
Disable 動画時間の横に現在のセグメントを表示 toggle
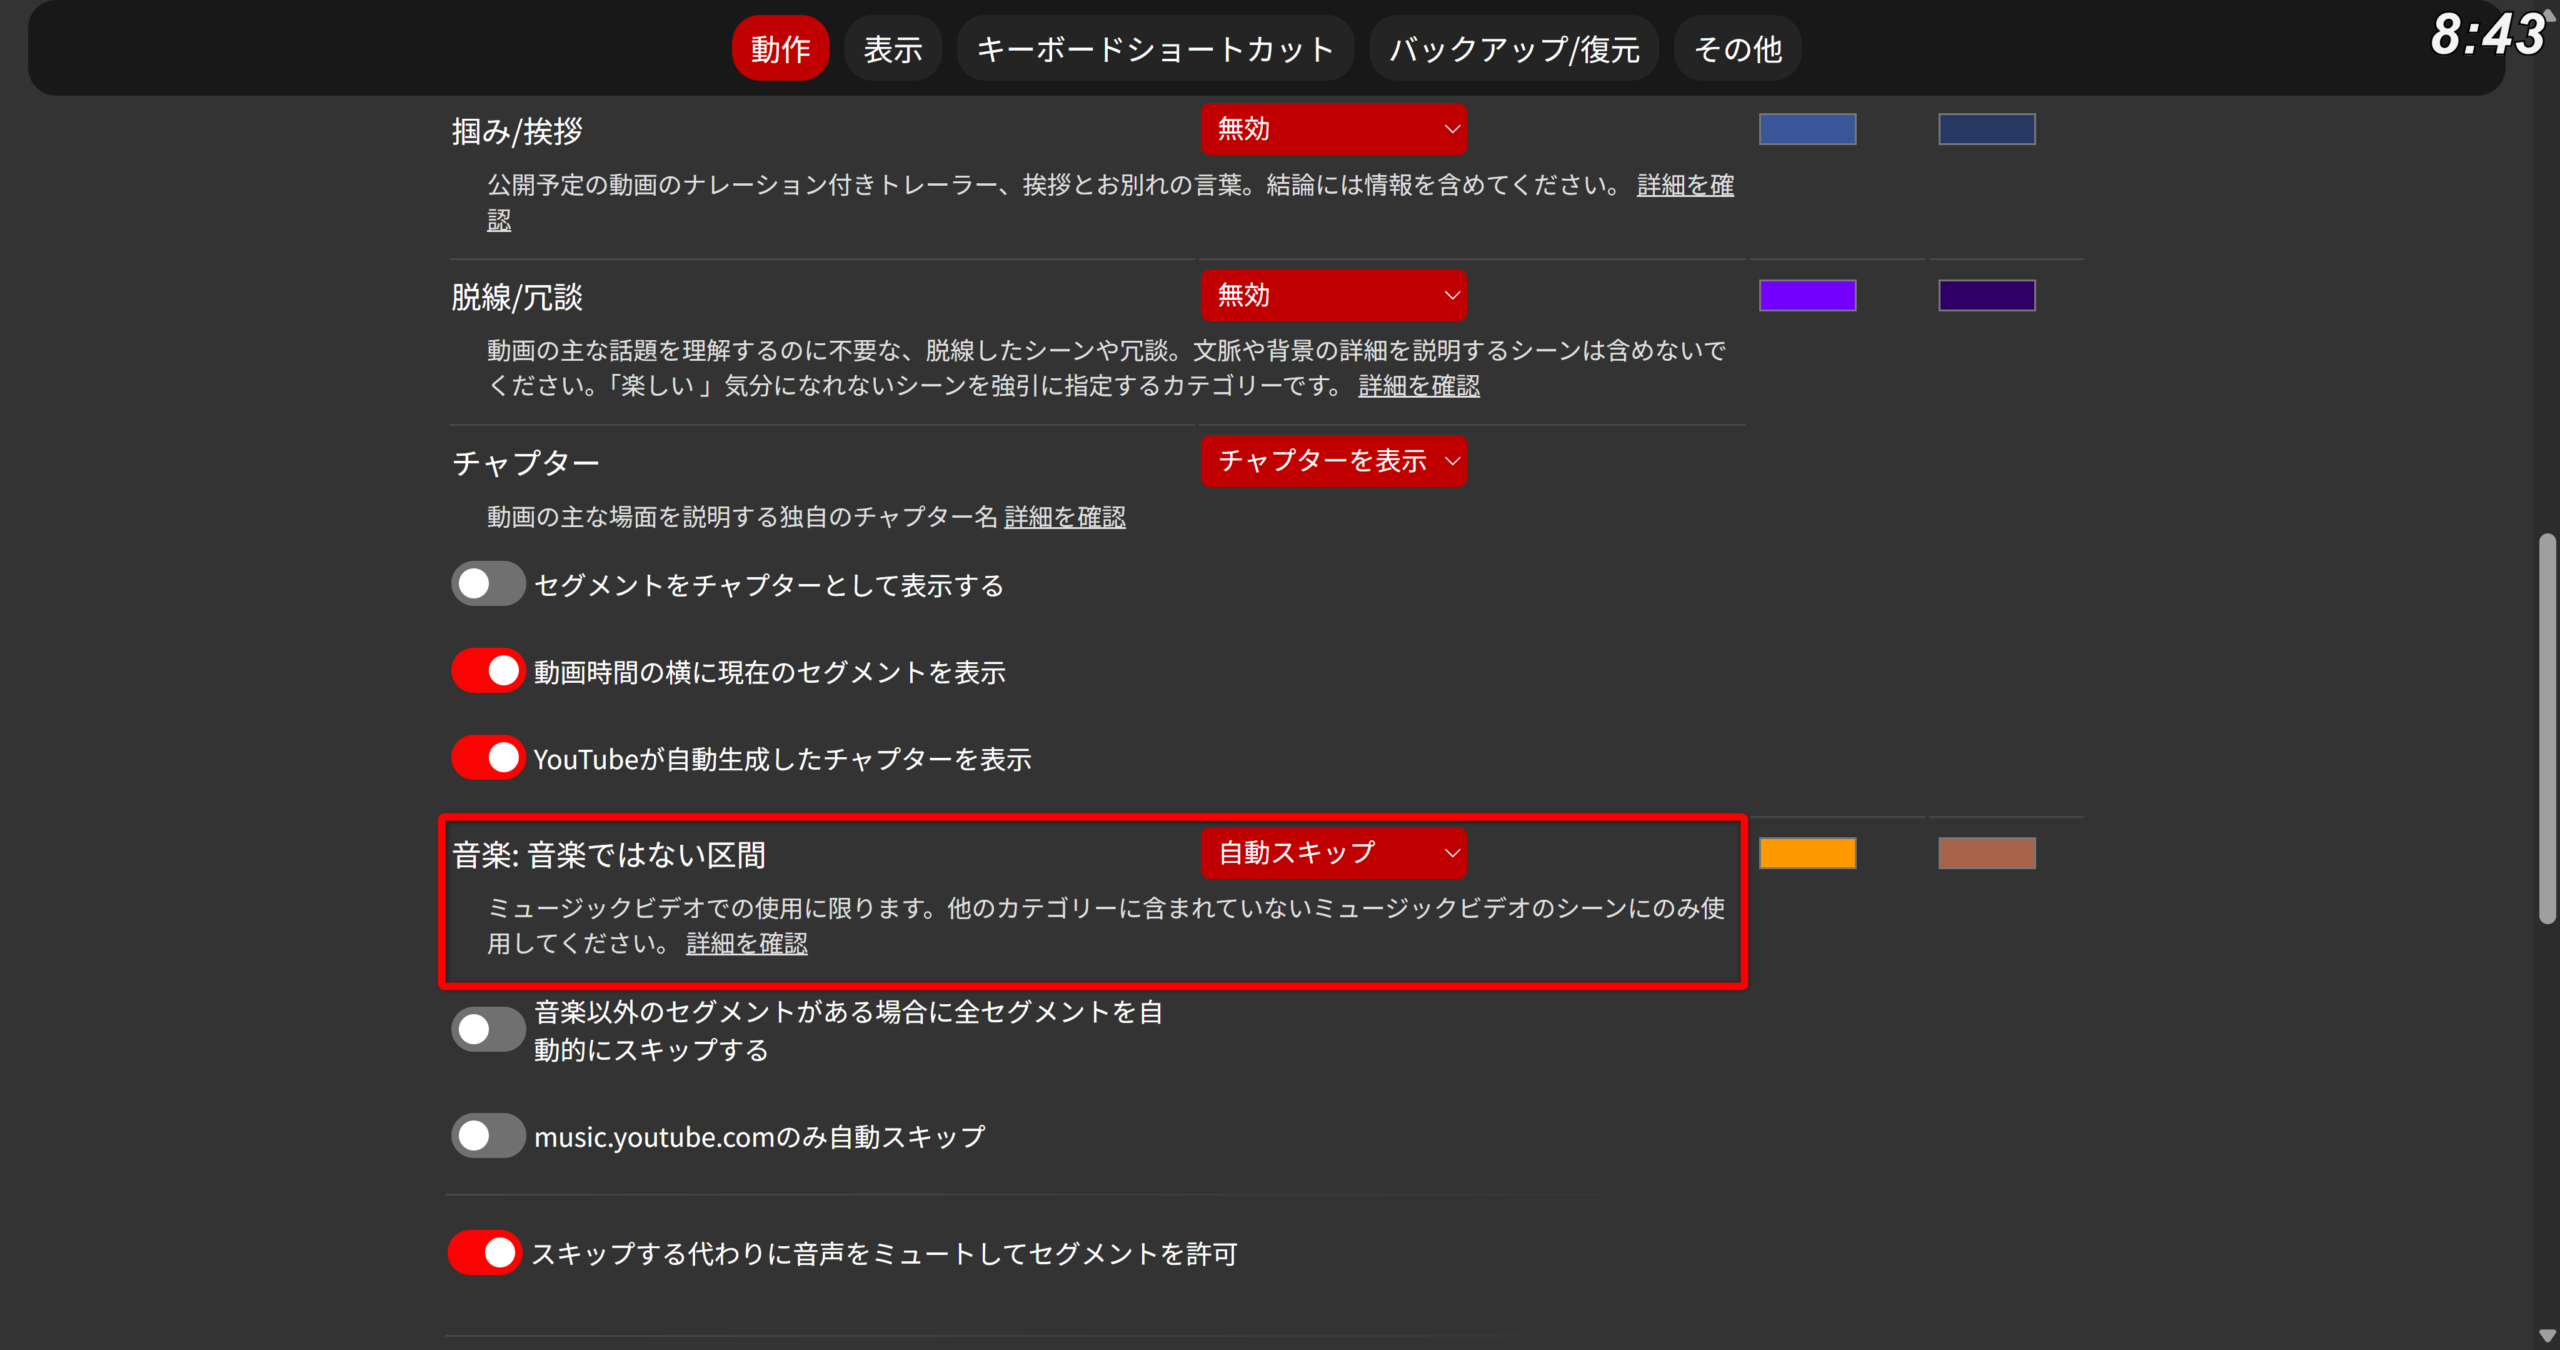click(x=488, y=671)
